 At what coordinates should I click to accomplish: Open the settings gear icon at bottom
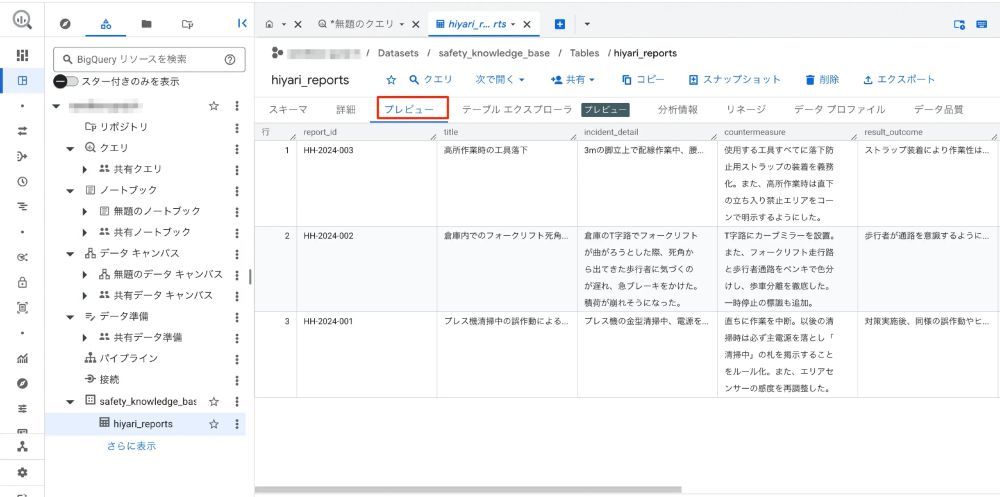pos(22,473)
